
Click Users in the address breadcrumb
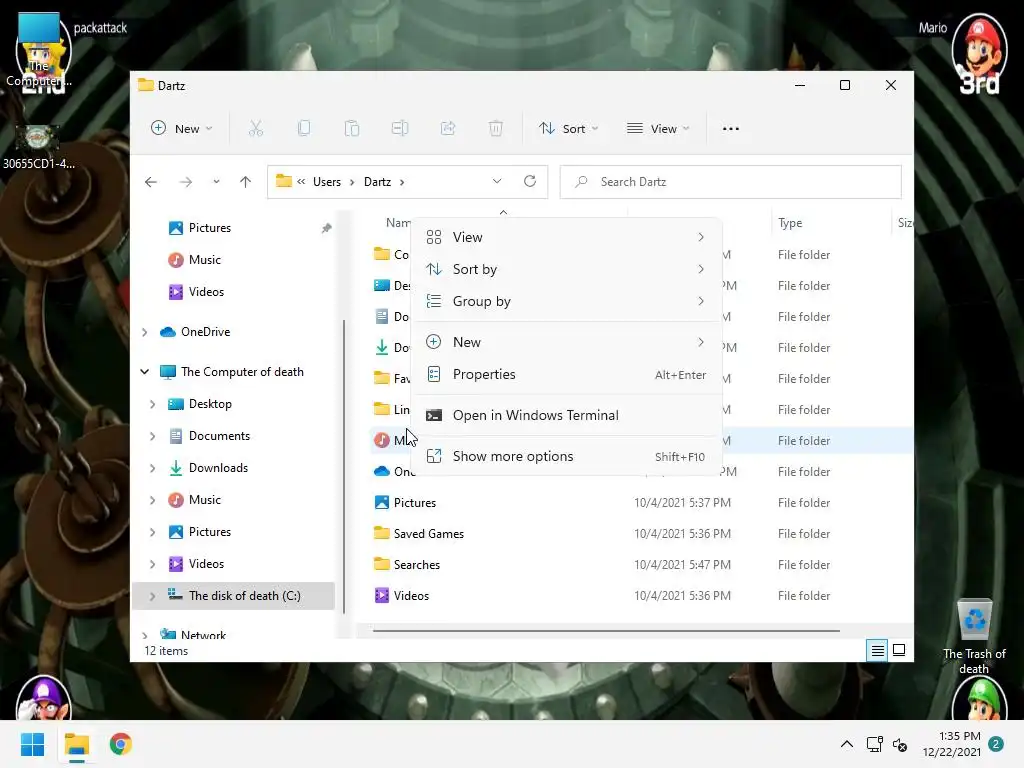click(x=327, y=182)
